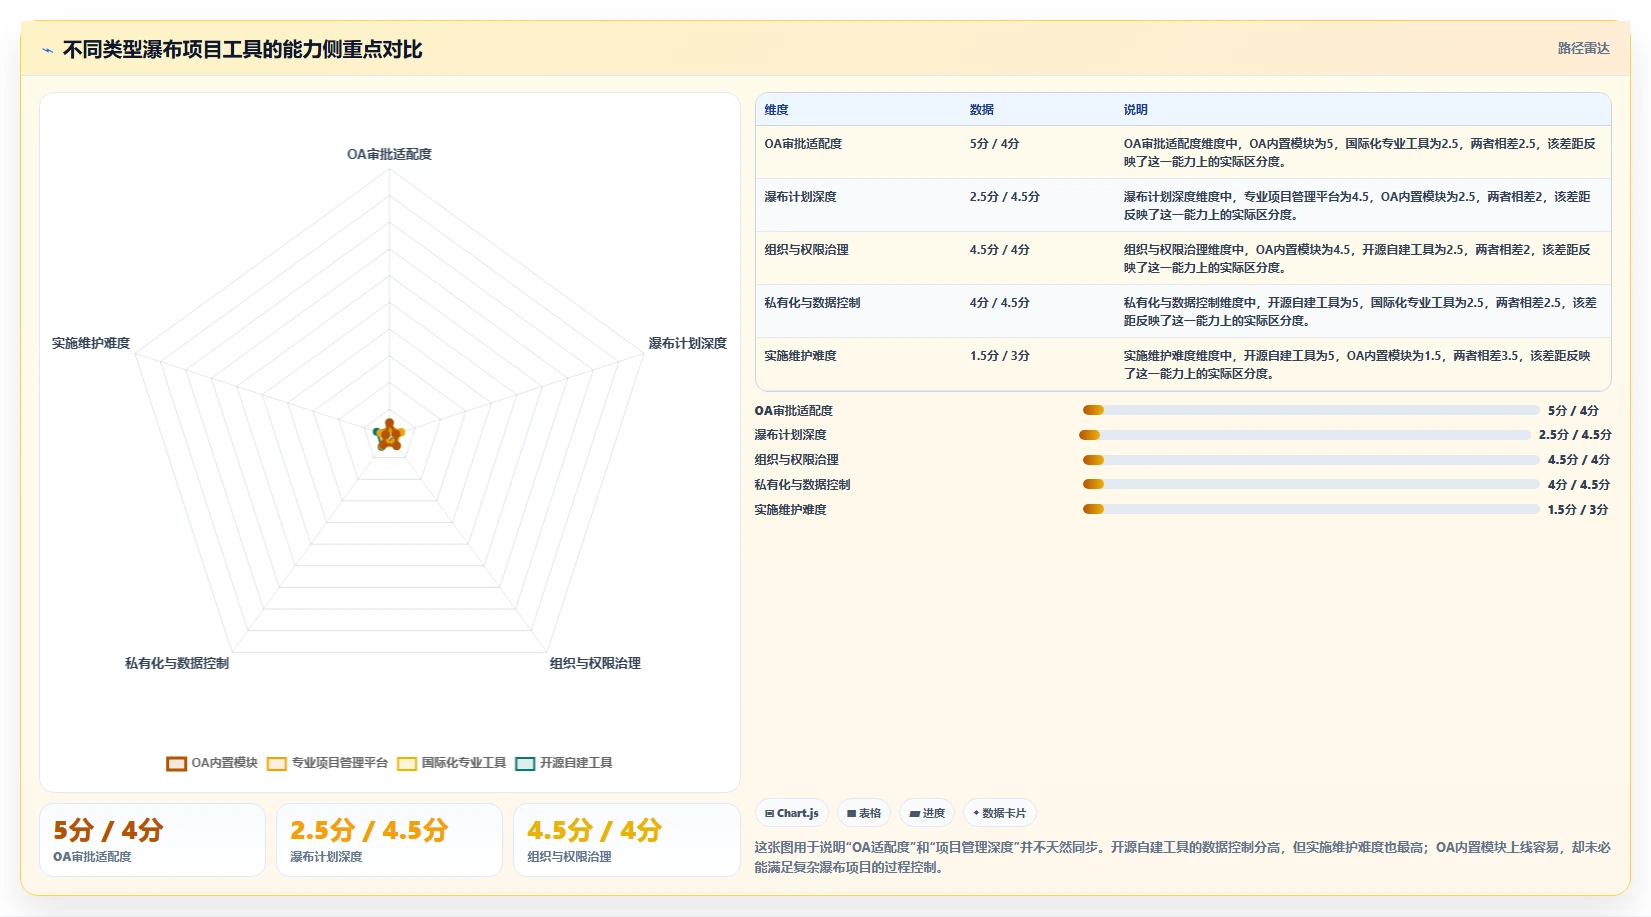Click the OA审批适配度 progress bar
Viewport: 1651px width, 917px height.
pos(1311,410)
